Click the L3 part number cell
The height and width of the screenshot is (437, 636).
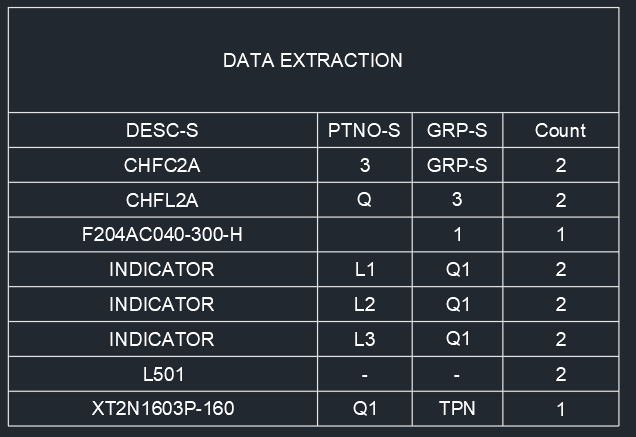[365, 339]
